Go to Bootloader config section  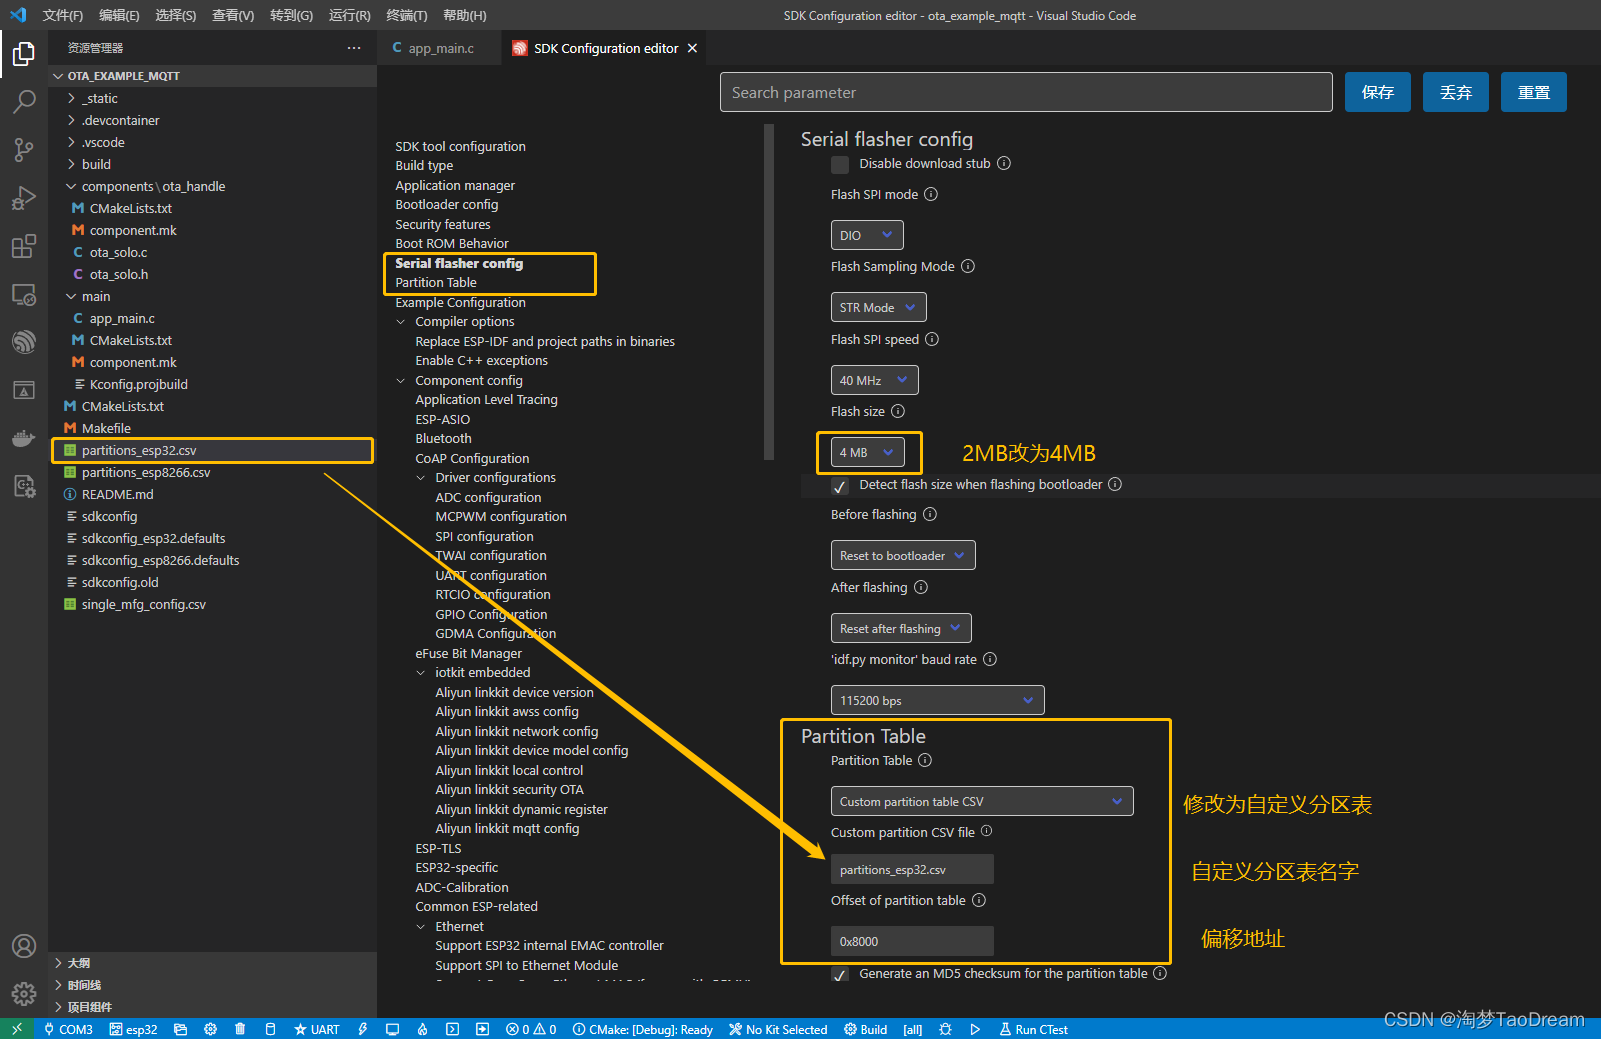pos(447,205)
